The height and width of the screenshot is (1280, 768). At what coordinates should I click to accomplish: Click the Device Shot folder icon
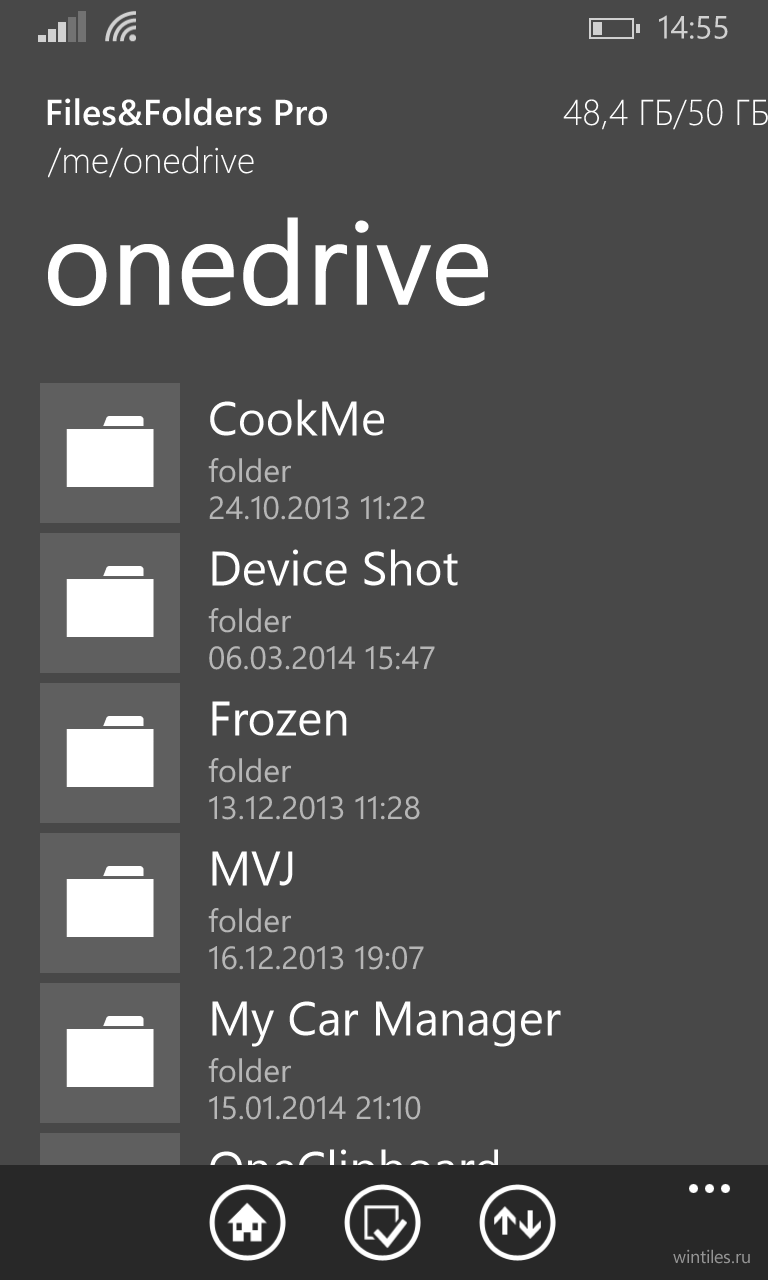(x=110, y=603)
